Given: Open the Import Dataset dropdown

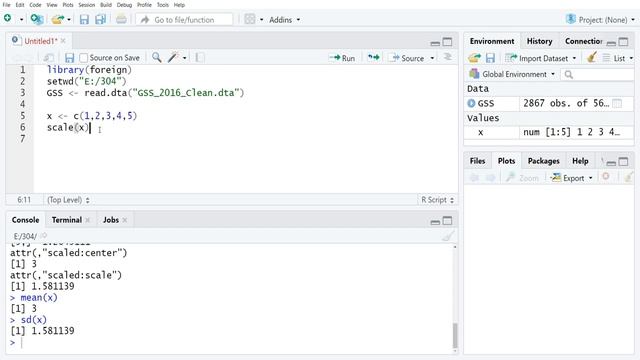Looking at the screenshot, I should click(540, 58).
